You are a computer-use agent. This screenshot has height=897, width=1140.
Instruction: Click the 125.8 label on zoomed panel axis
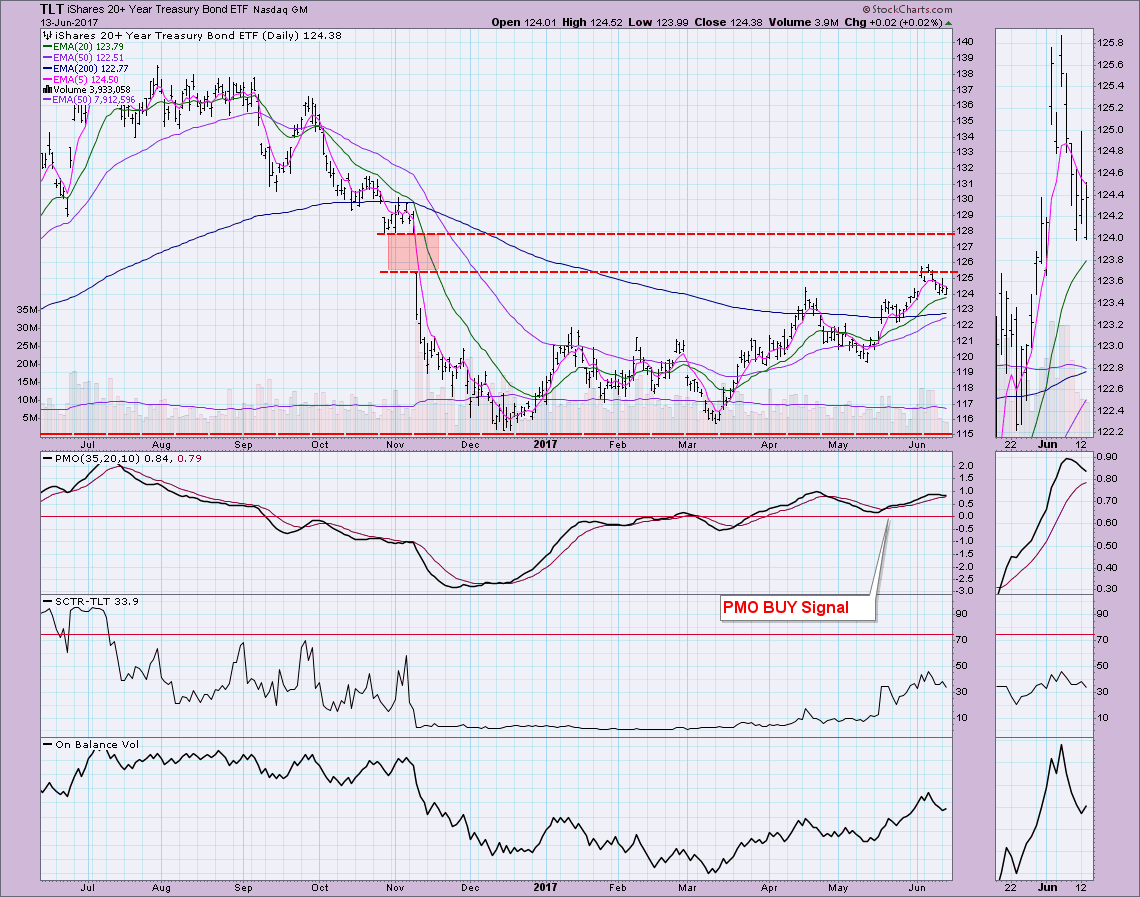1110,43
